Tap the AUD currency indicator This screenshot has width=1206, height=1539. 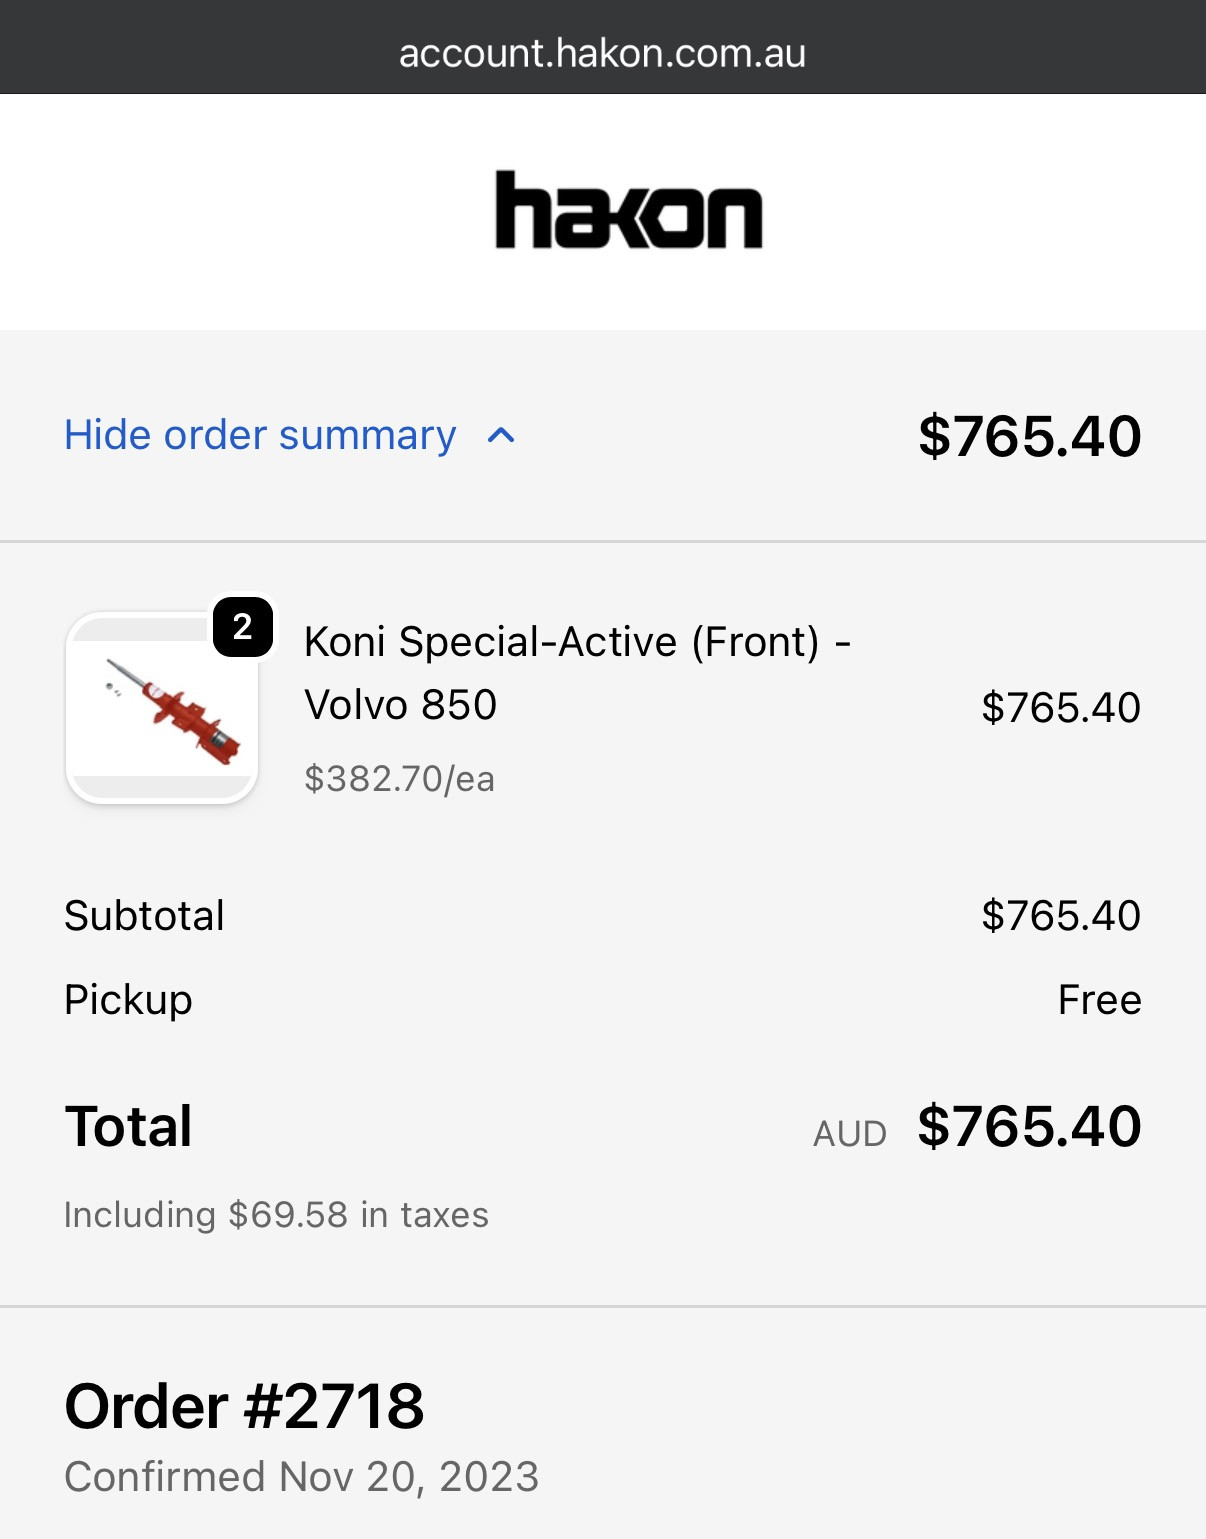849,1134
